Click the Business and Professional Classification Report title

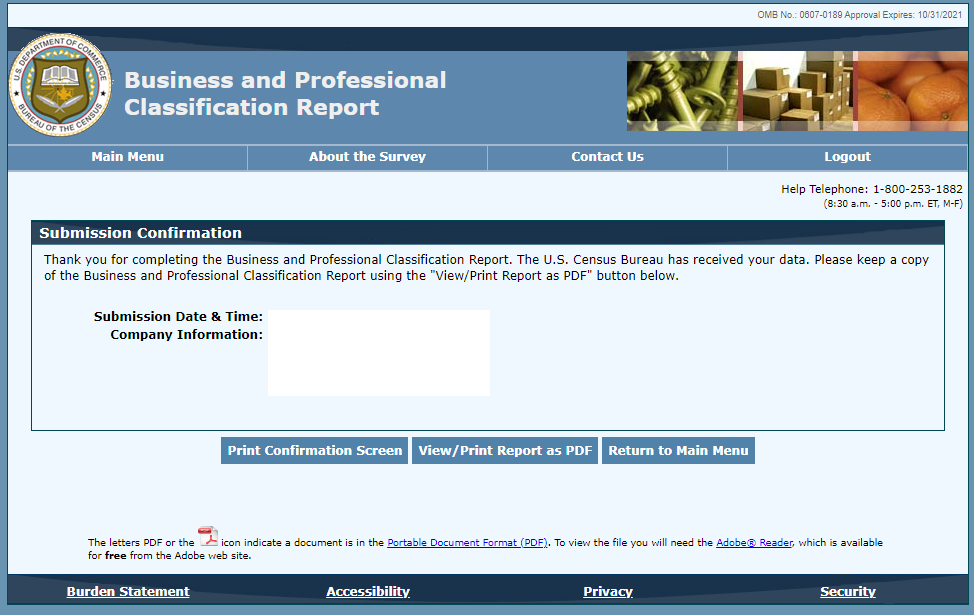click(x=285, y=94)
